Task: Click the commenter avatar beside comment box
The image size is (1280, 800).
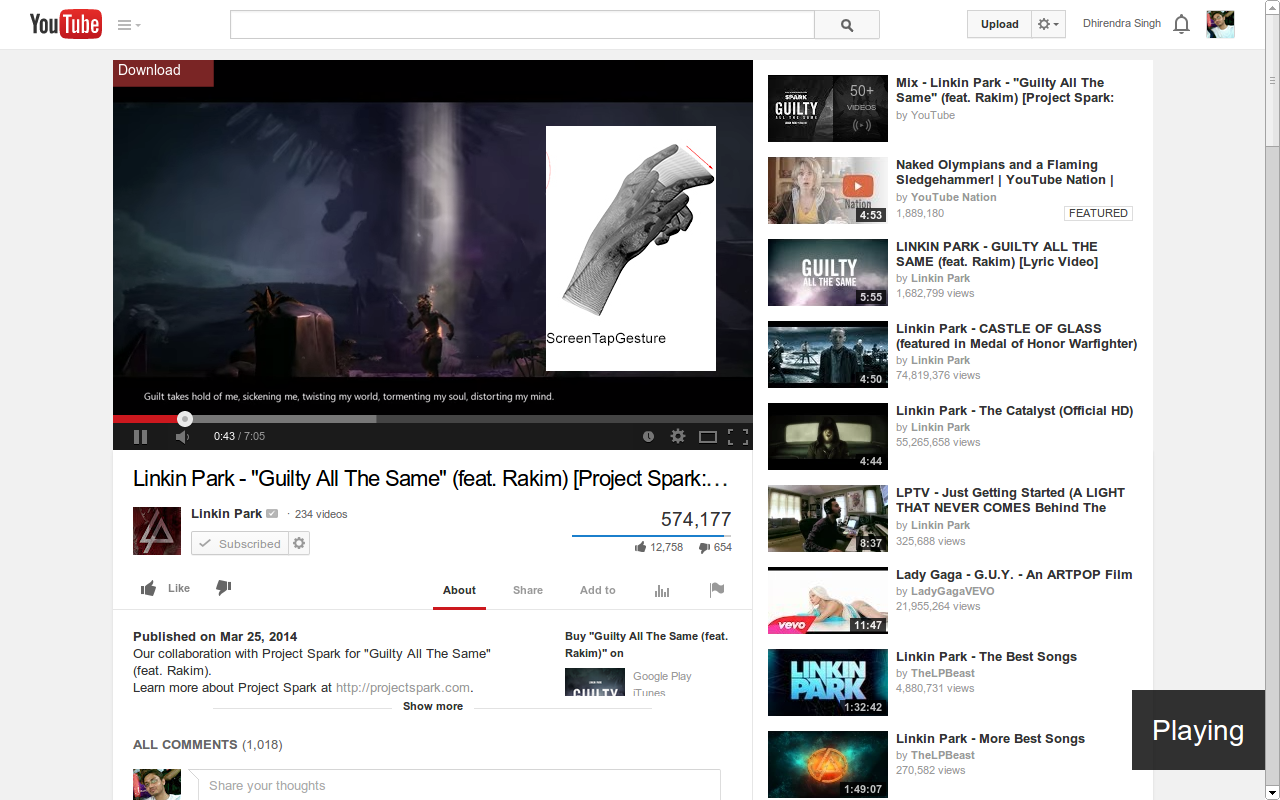Action: (157, 784)
